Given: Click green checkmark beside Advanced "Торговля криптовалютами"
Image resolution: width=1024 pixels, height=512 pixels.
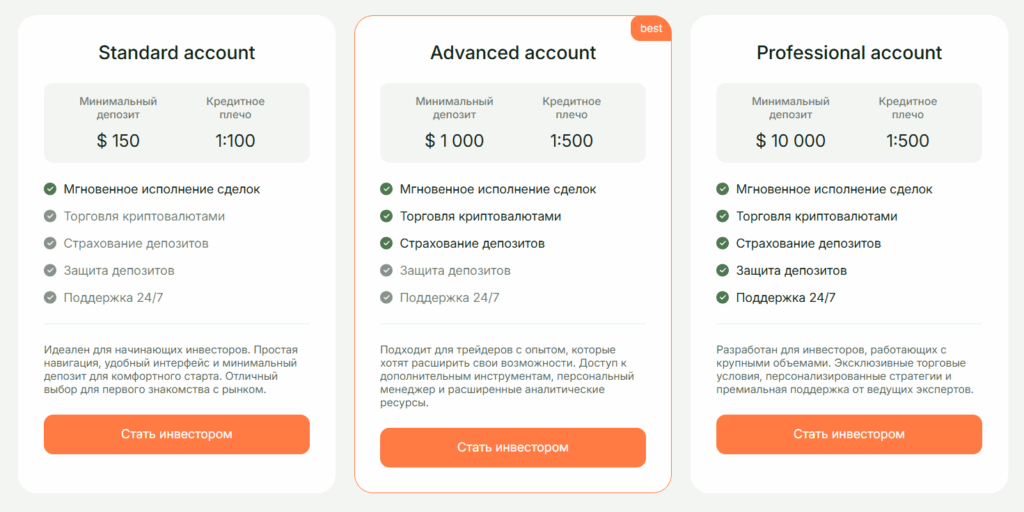Looking at the screenshot, I should [386, 216].
